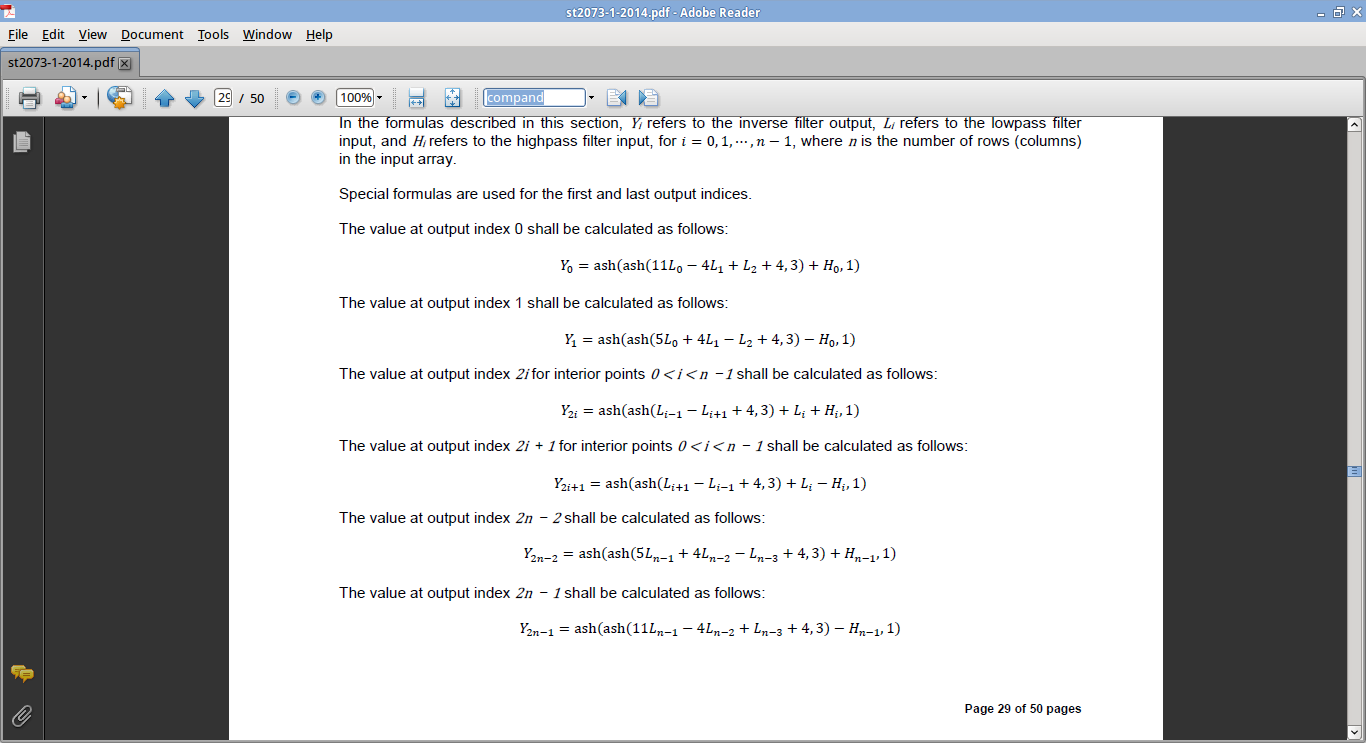Screen dimensions: 1366x743
Task: Close the st2073-1-2014.pdf tab
Action: pyautogui.click(x=125, y=63)
